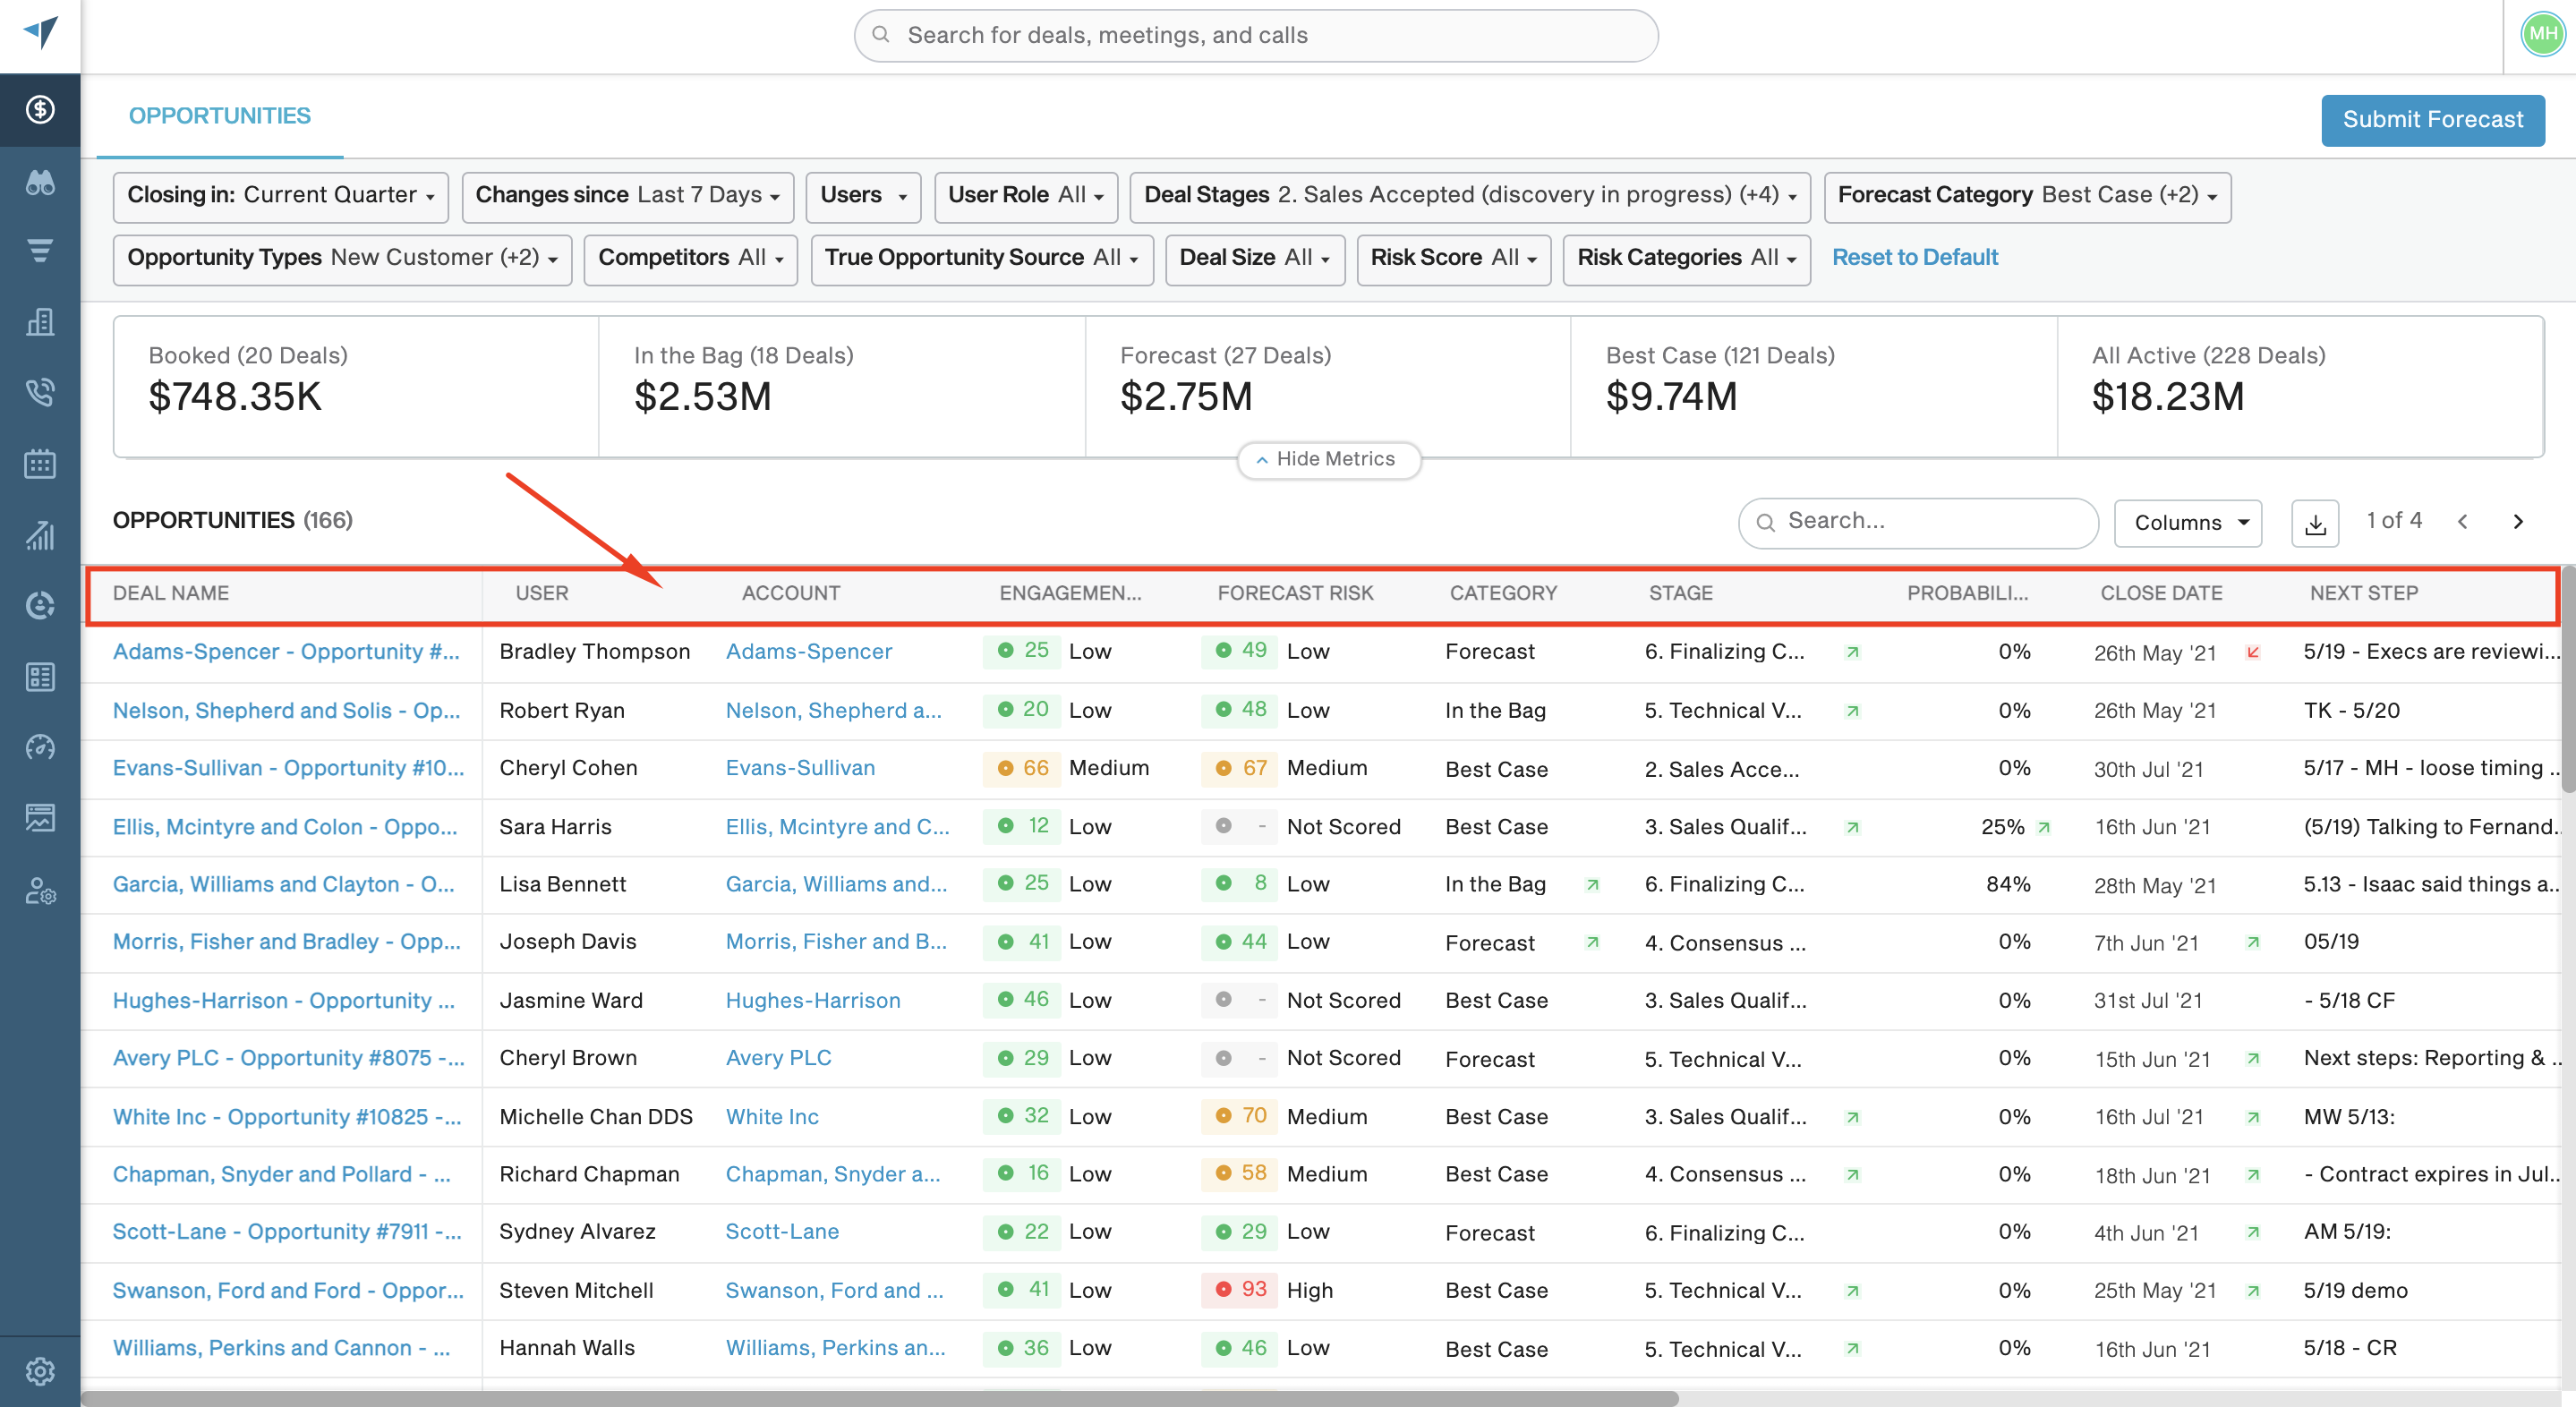Click the red close date arrow on Adams-Spencer row
2576x1407 pixels.
(x=2252, y=652)
